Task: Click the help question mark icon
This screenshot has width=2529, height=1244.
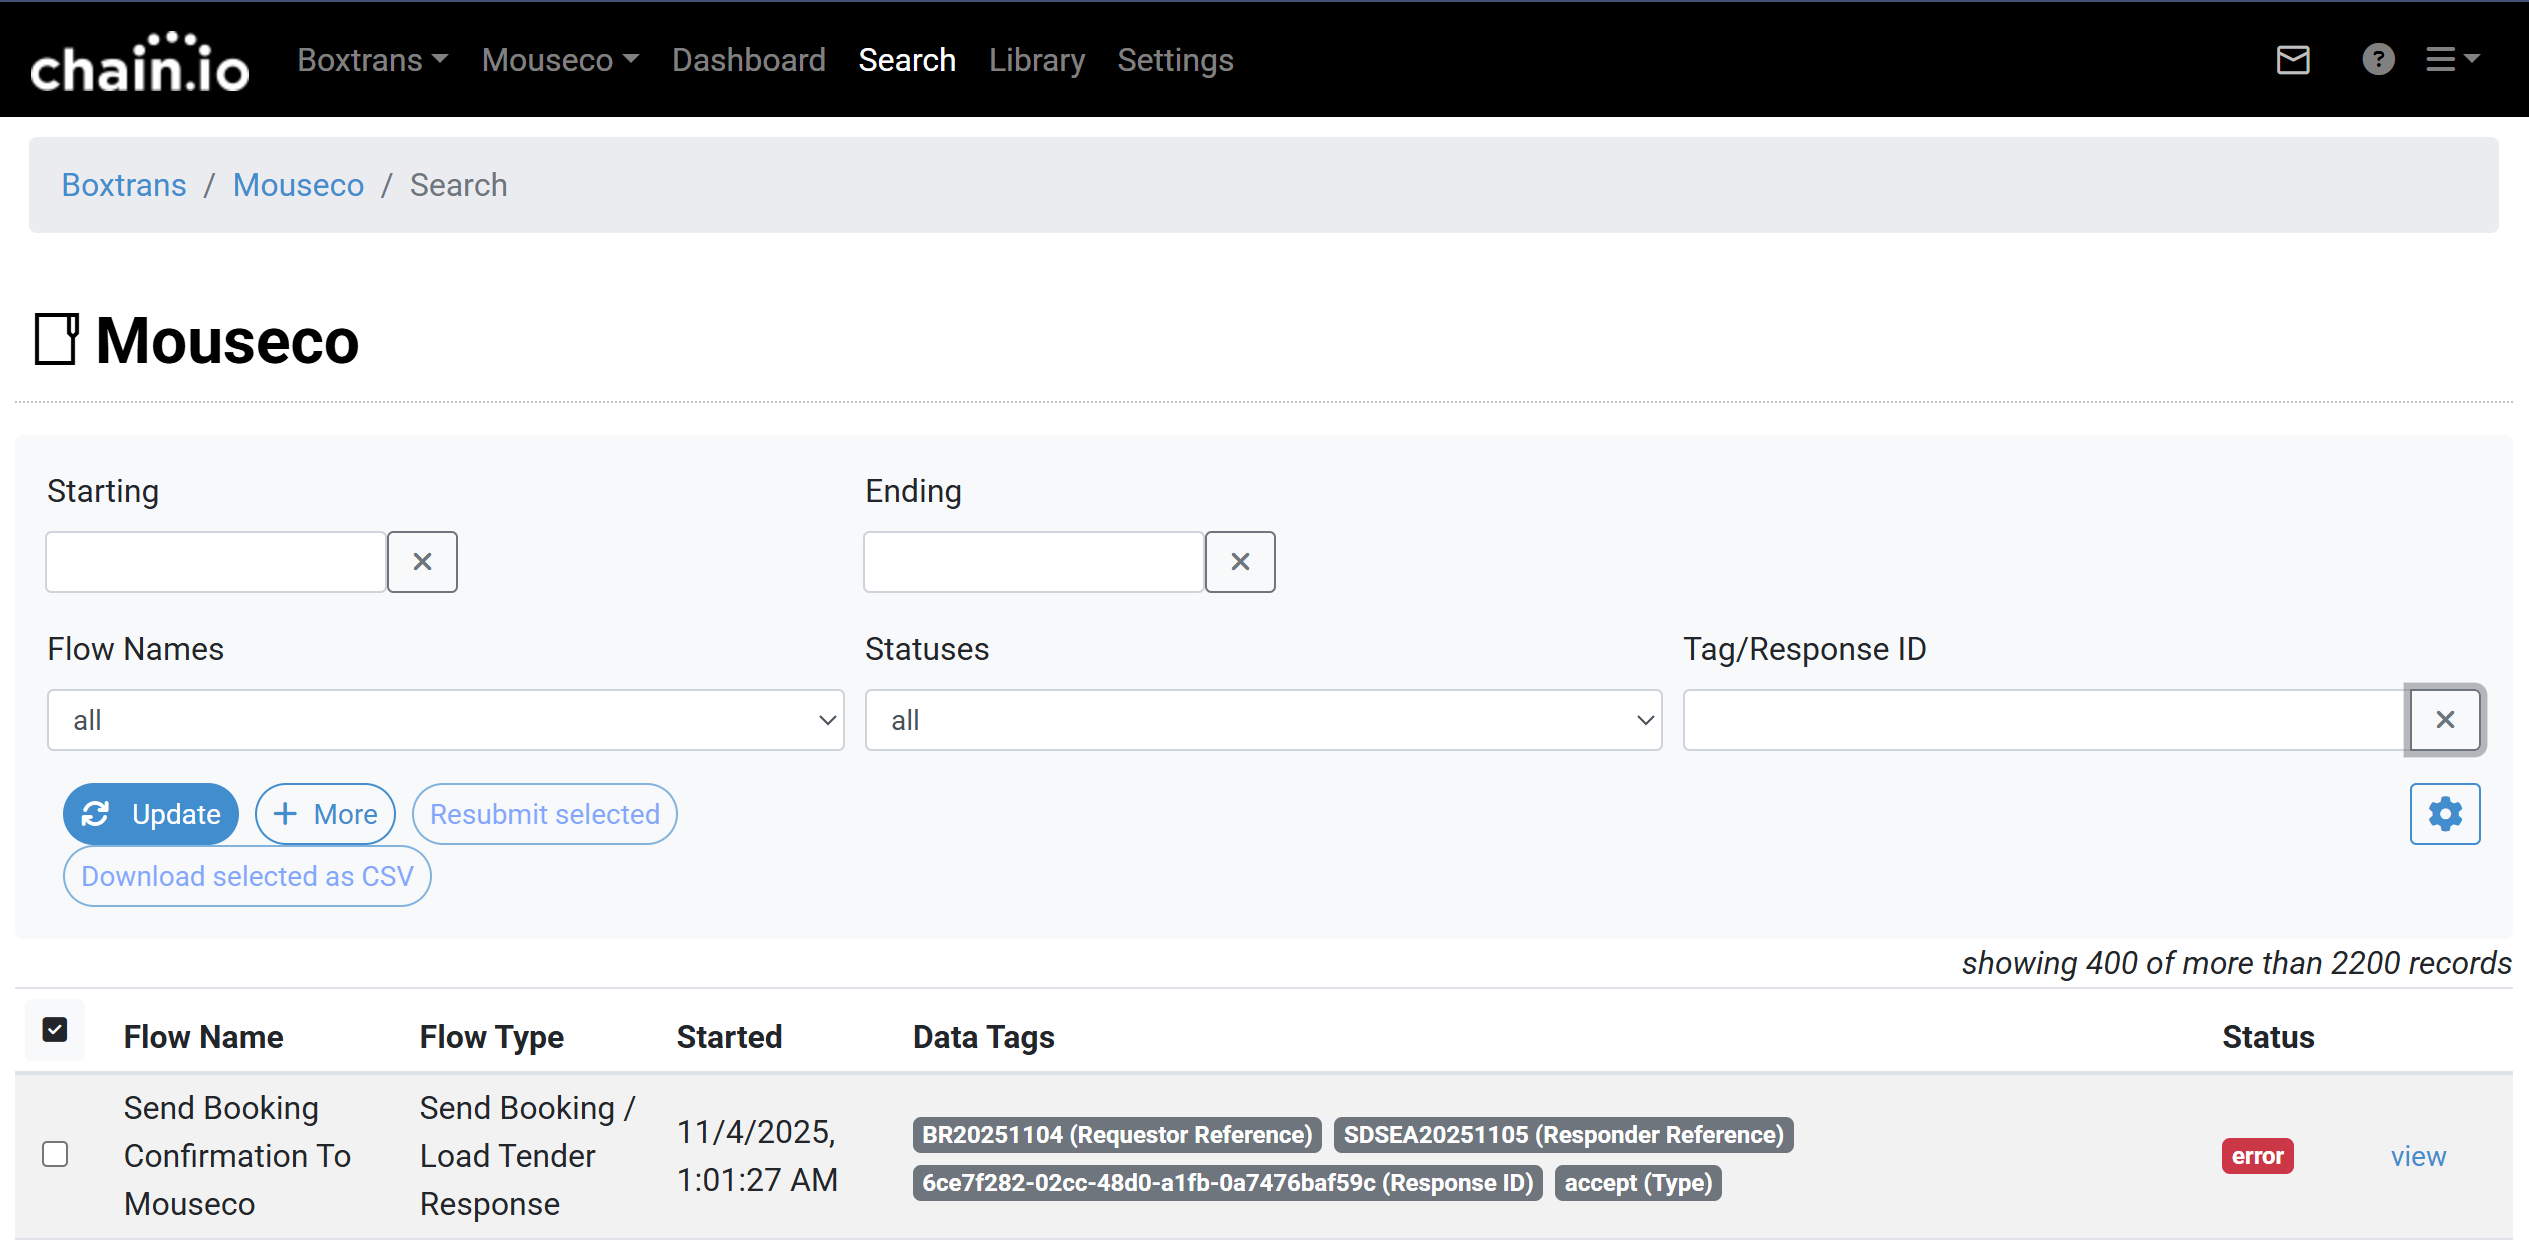Action: point(2378,60)
